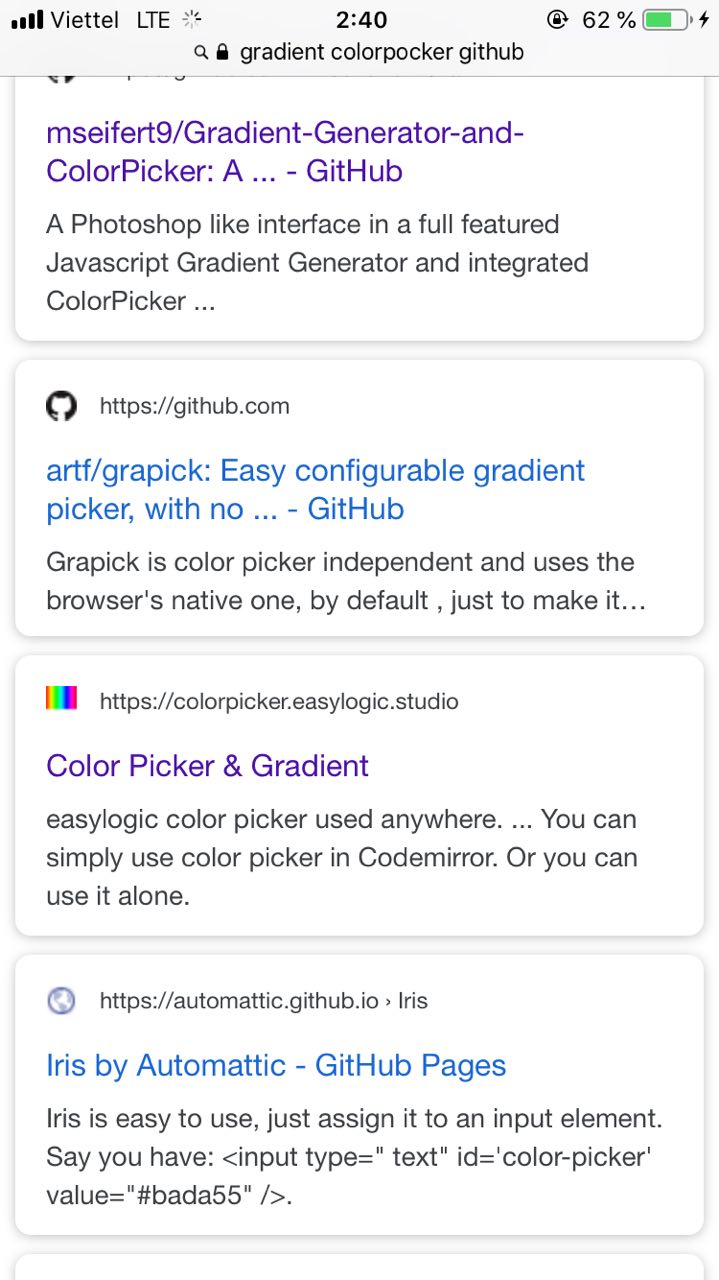This screenshot has height=1280, width=719.
Task: Tap the GitHub octocat favicon
Action: coord(61,406)
